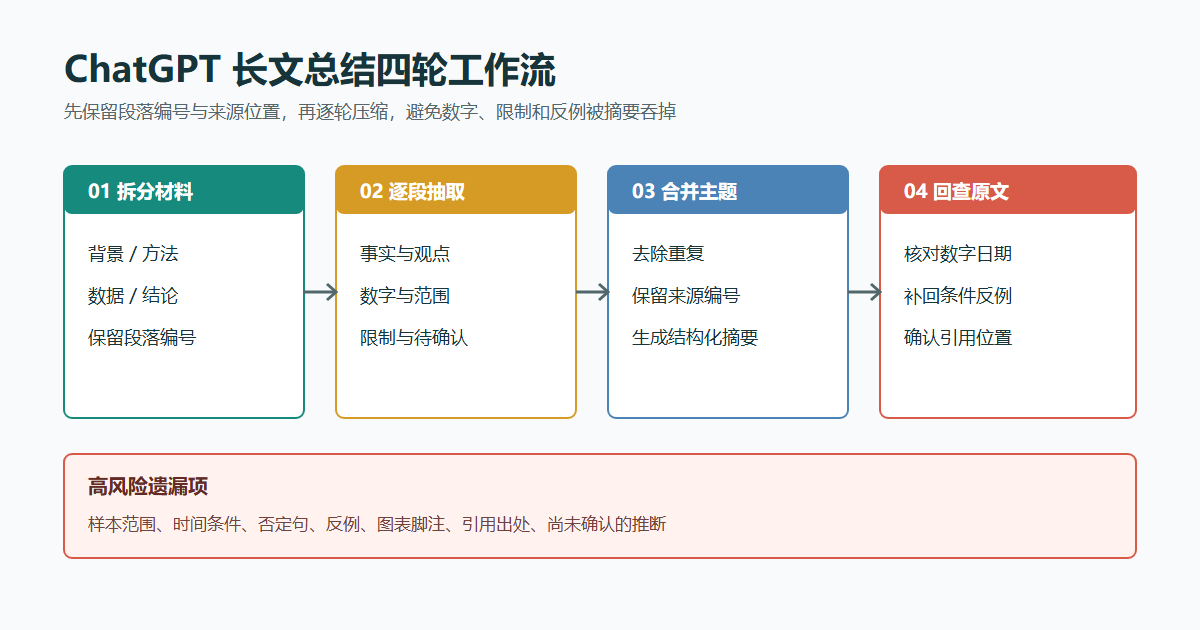Click the title ChatGPT 长文总结四轮工作流

(x=310, y=71)
